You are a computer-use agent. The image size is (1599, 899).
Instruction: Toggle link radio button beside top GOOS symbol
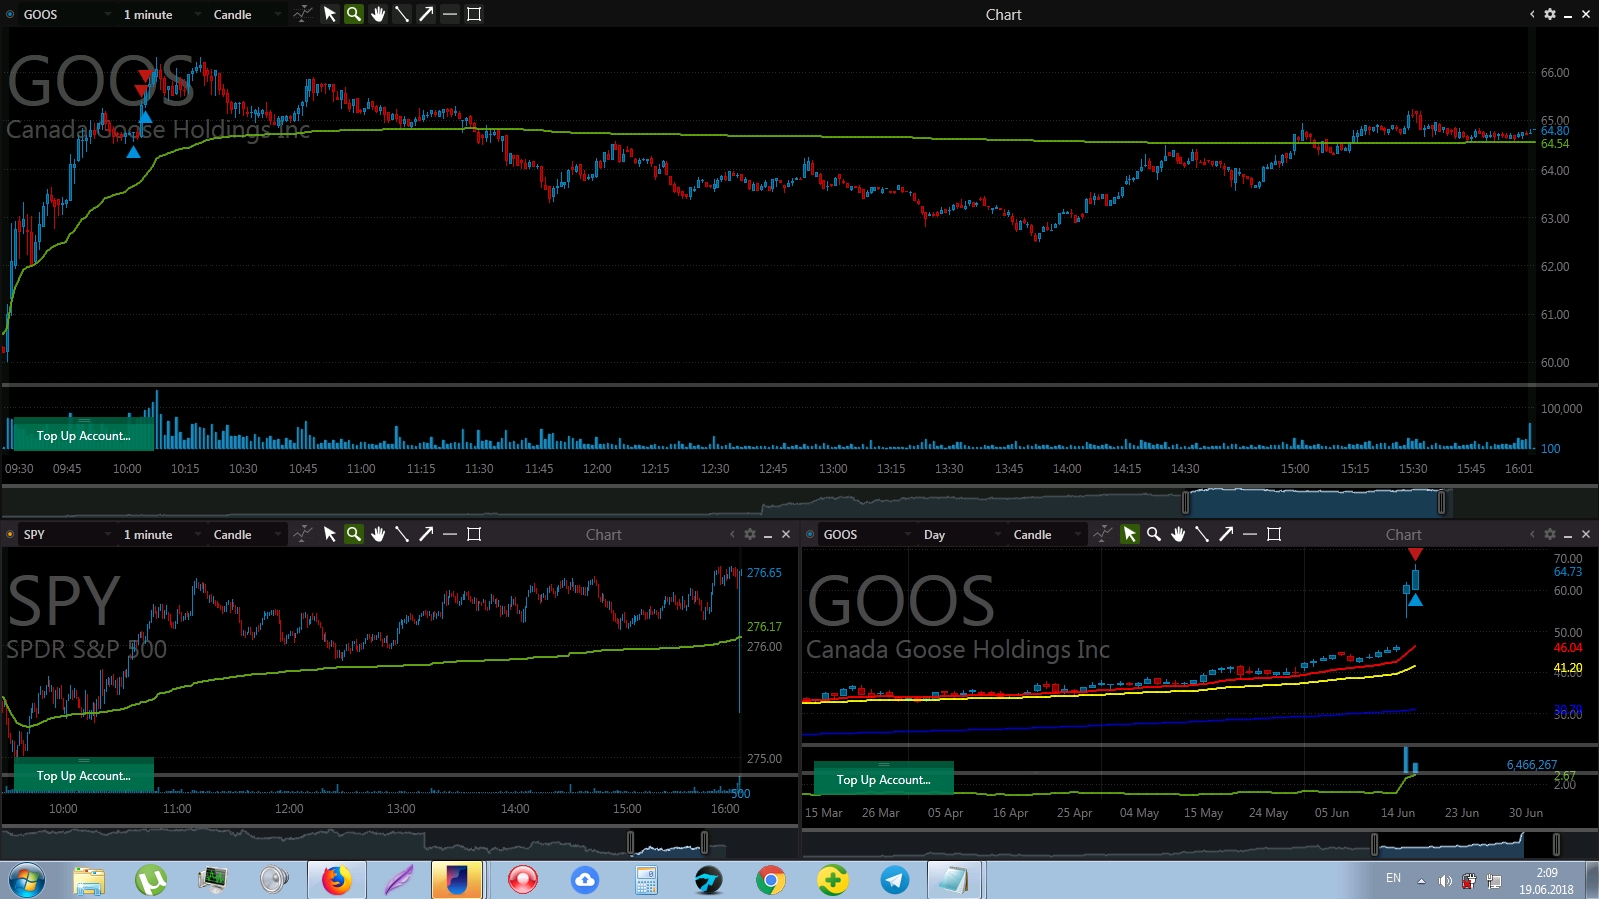[x=10, y=14]
